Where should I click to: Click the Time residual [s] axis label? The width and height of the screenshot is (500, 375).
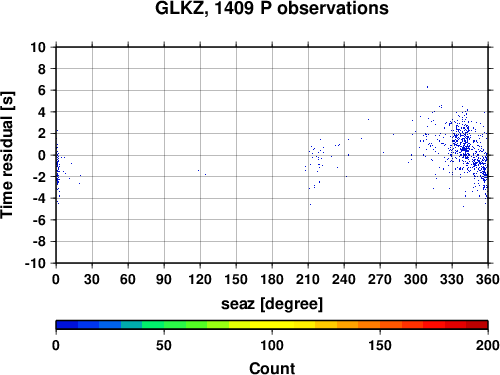click(8, 155)
